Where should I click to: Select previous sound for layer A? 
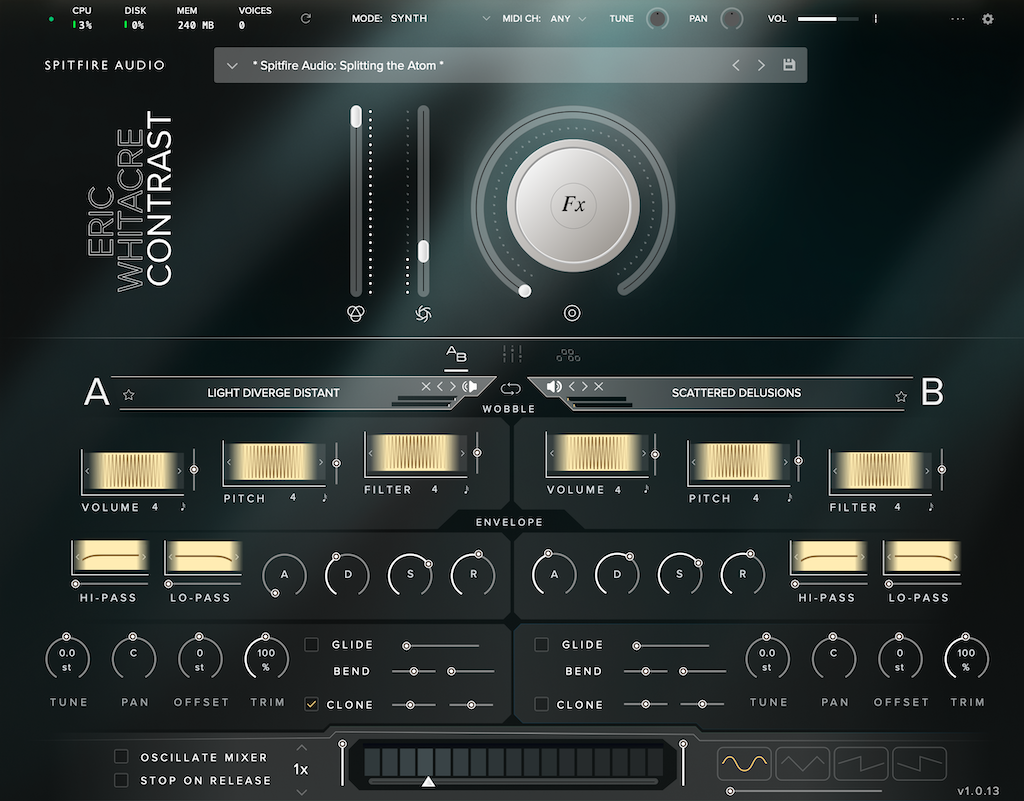click(440, 386)
